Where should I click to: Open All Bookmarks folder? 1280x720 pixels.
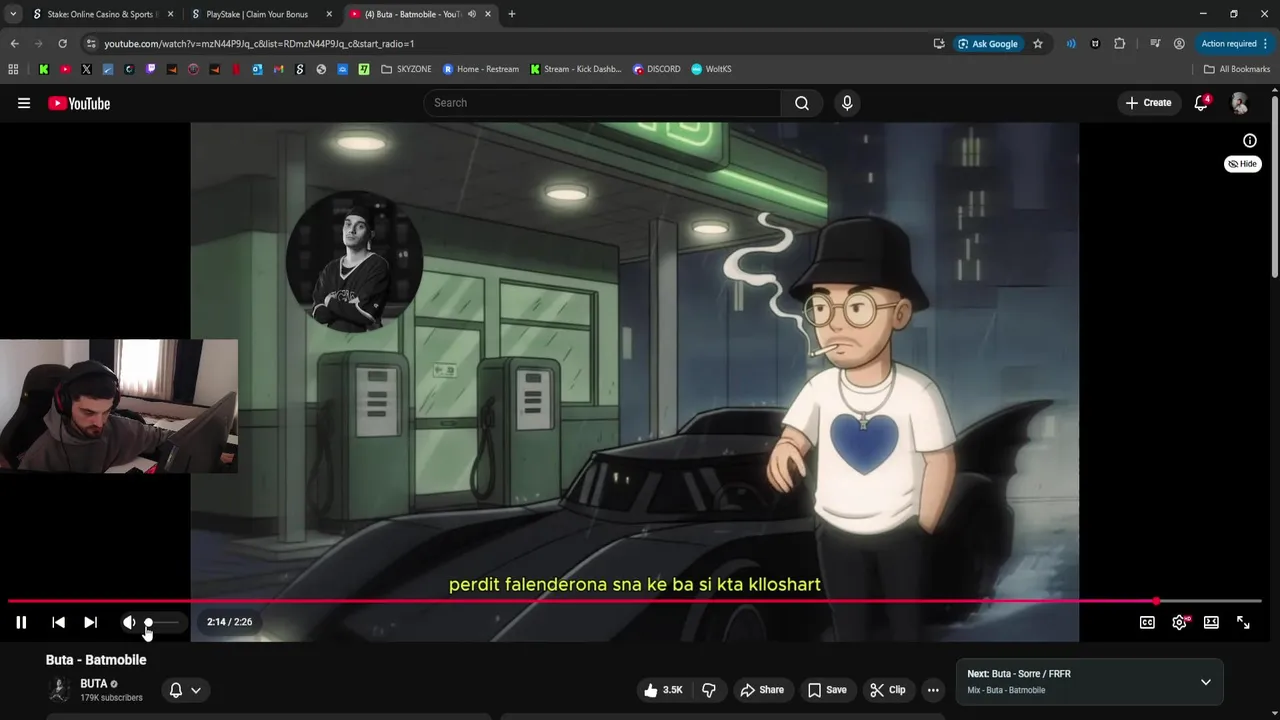point(1237,69)
